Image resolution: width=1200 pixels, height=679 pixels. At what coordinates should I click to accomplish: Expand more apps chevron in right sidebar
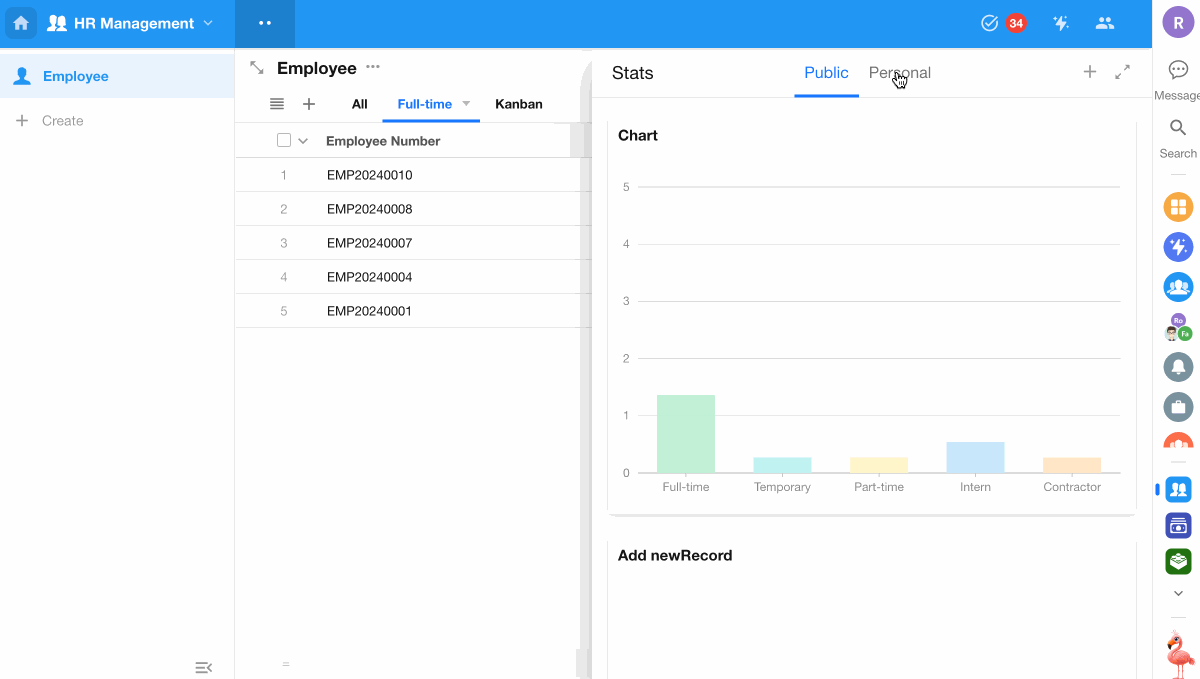[1178, 594]
